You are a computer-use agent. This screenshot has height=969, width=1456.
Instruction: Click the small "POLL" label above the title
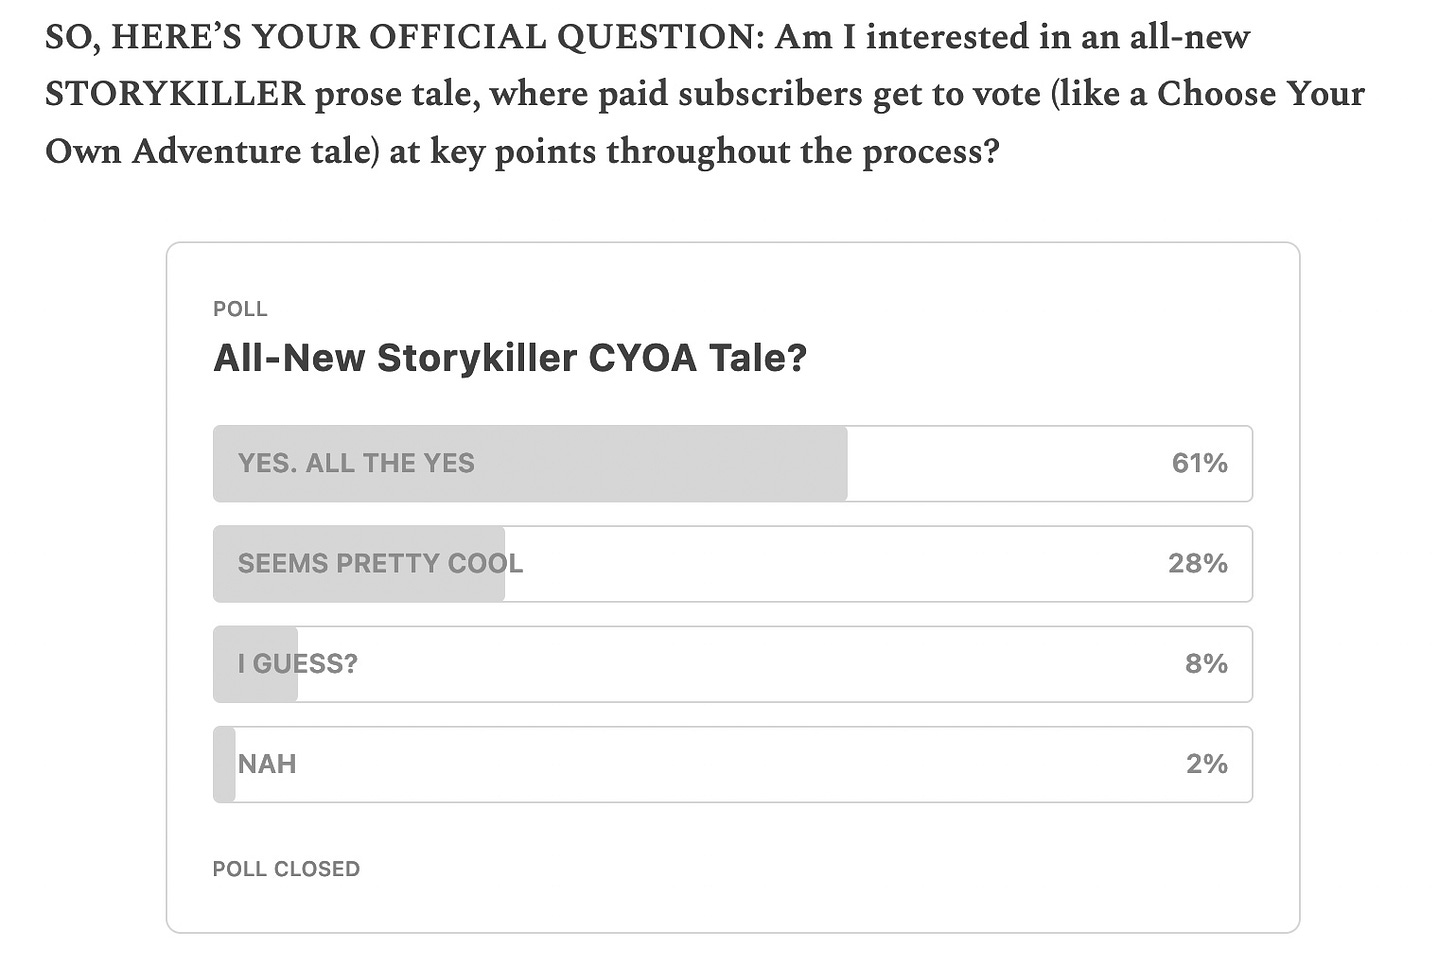(240, 309)
